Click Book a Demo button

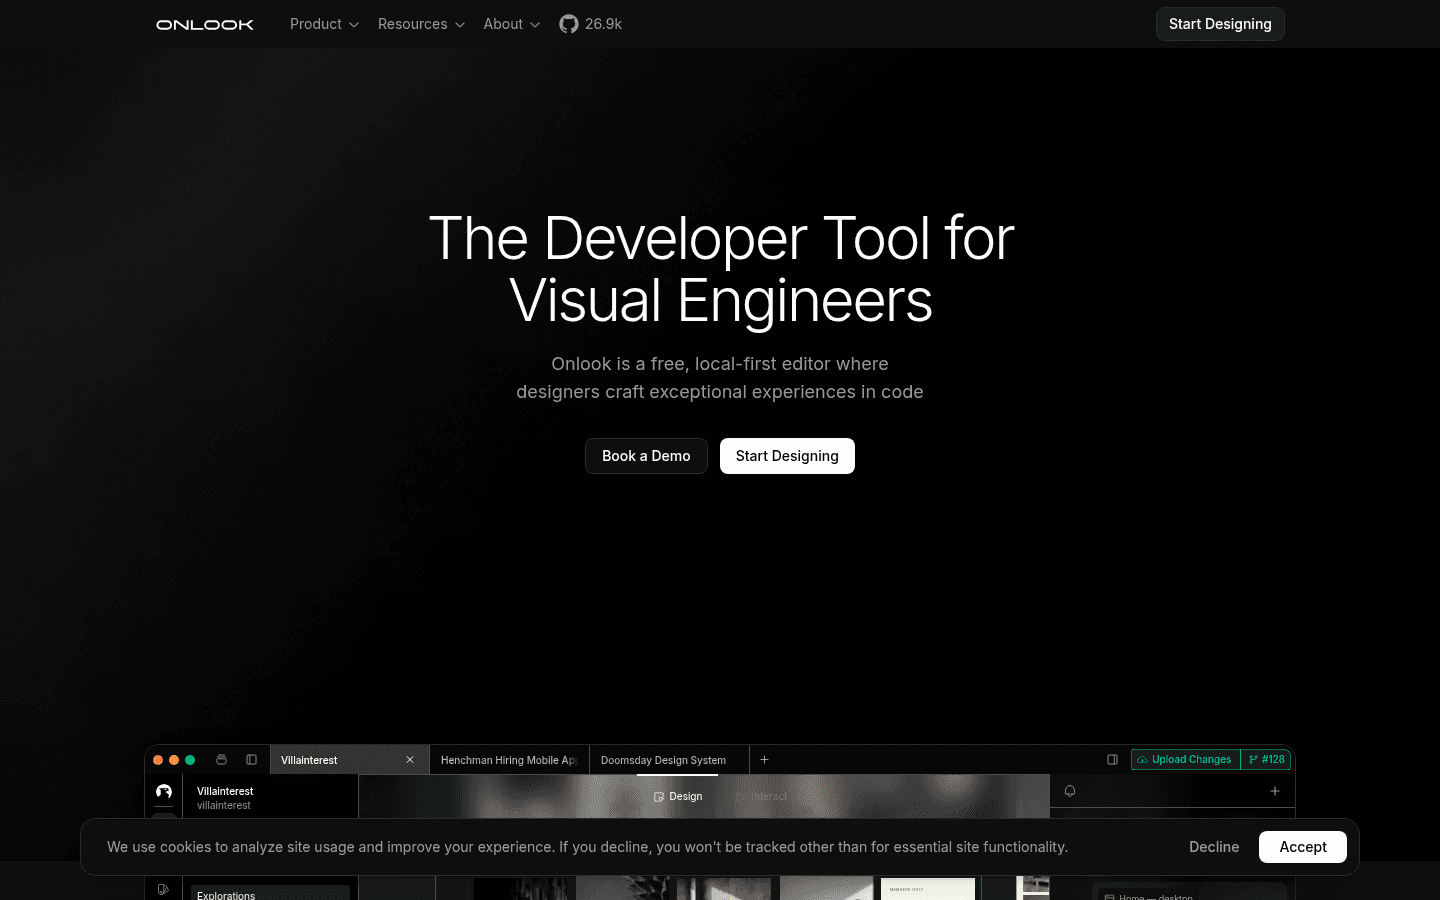(646, 456)
